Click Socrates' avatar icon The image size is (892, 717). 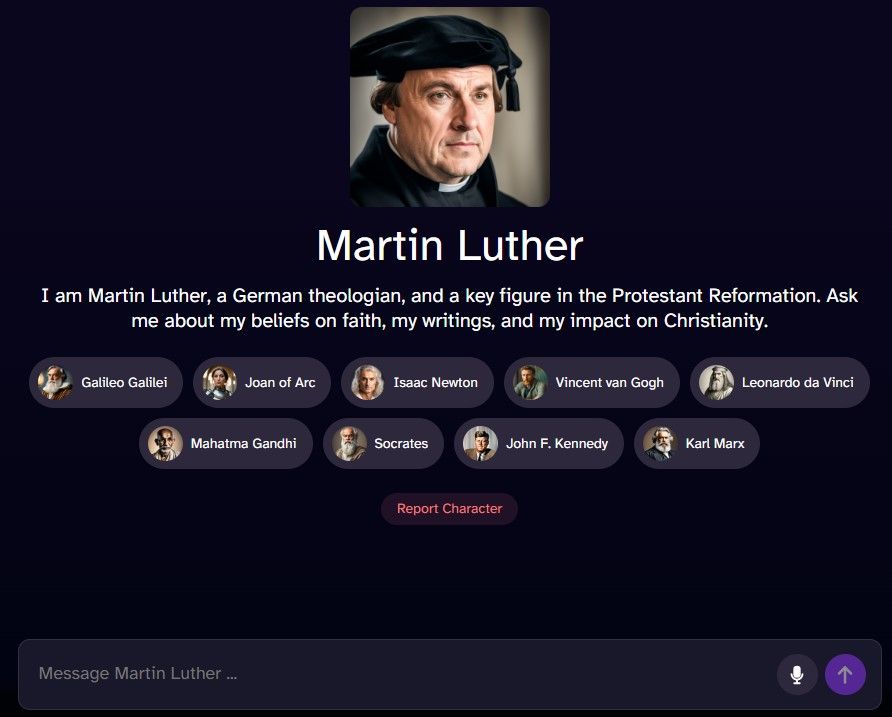(349, 443)
